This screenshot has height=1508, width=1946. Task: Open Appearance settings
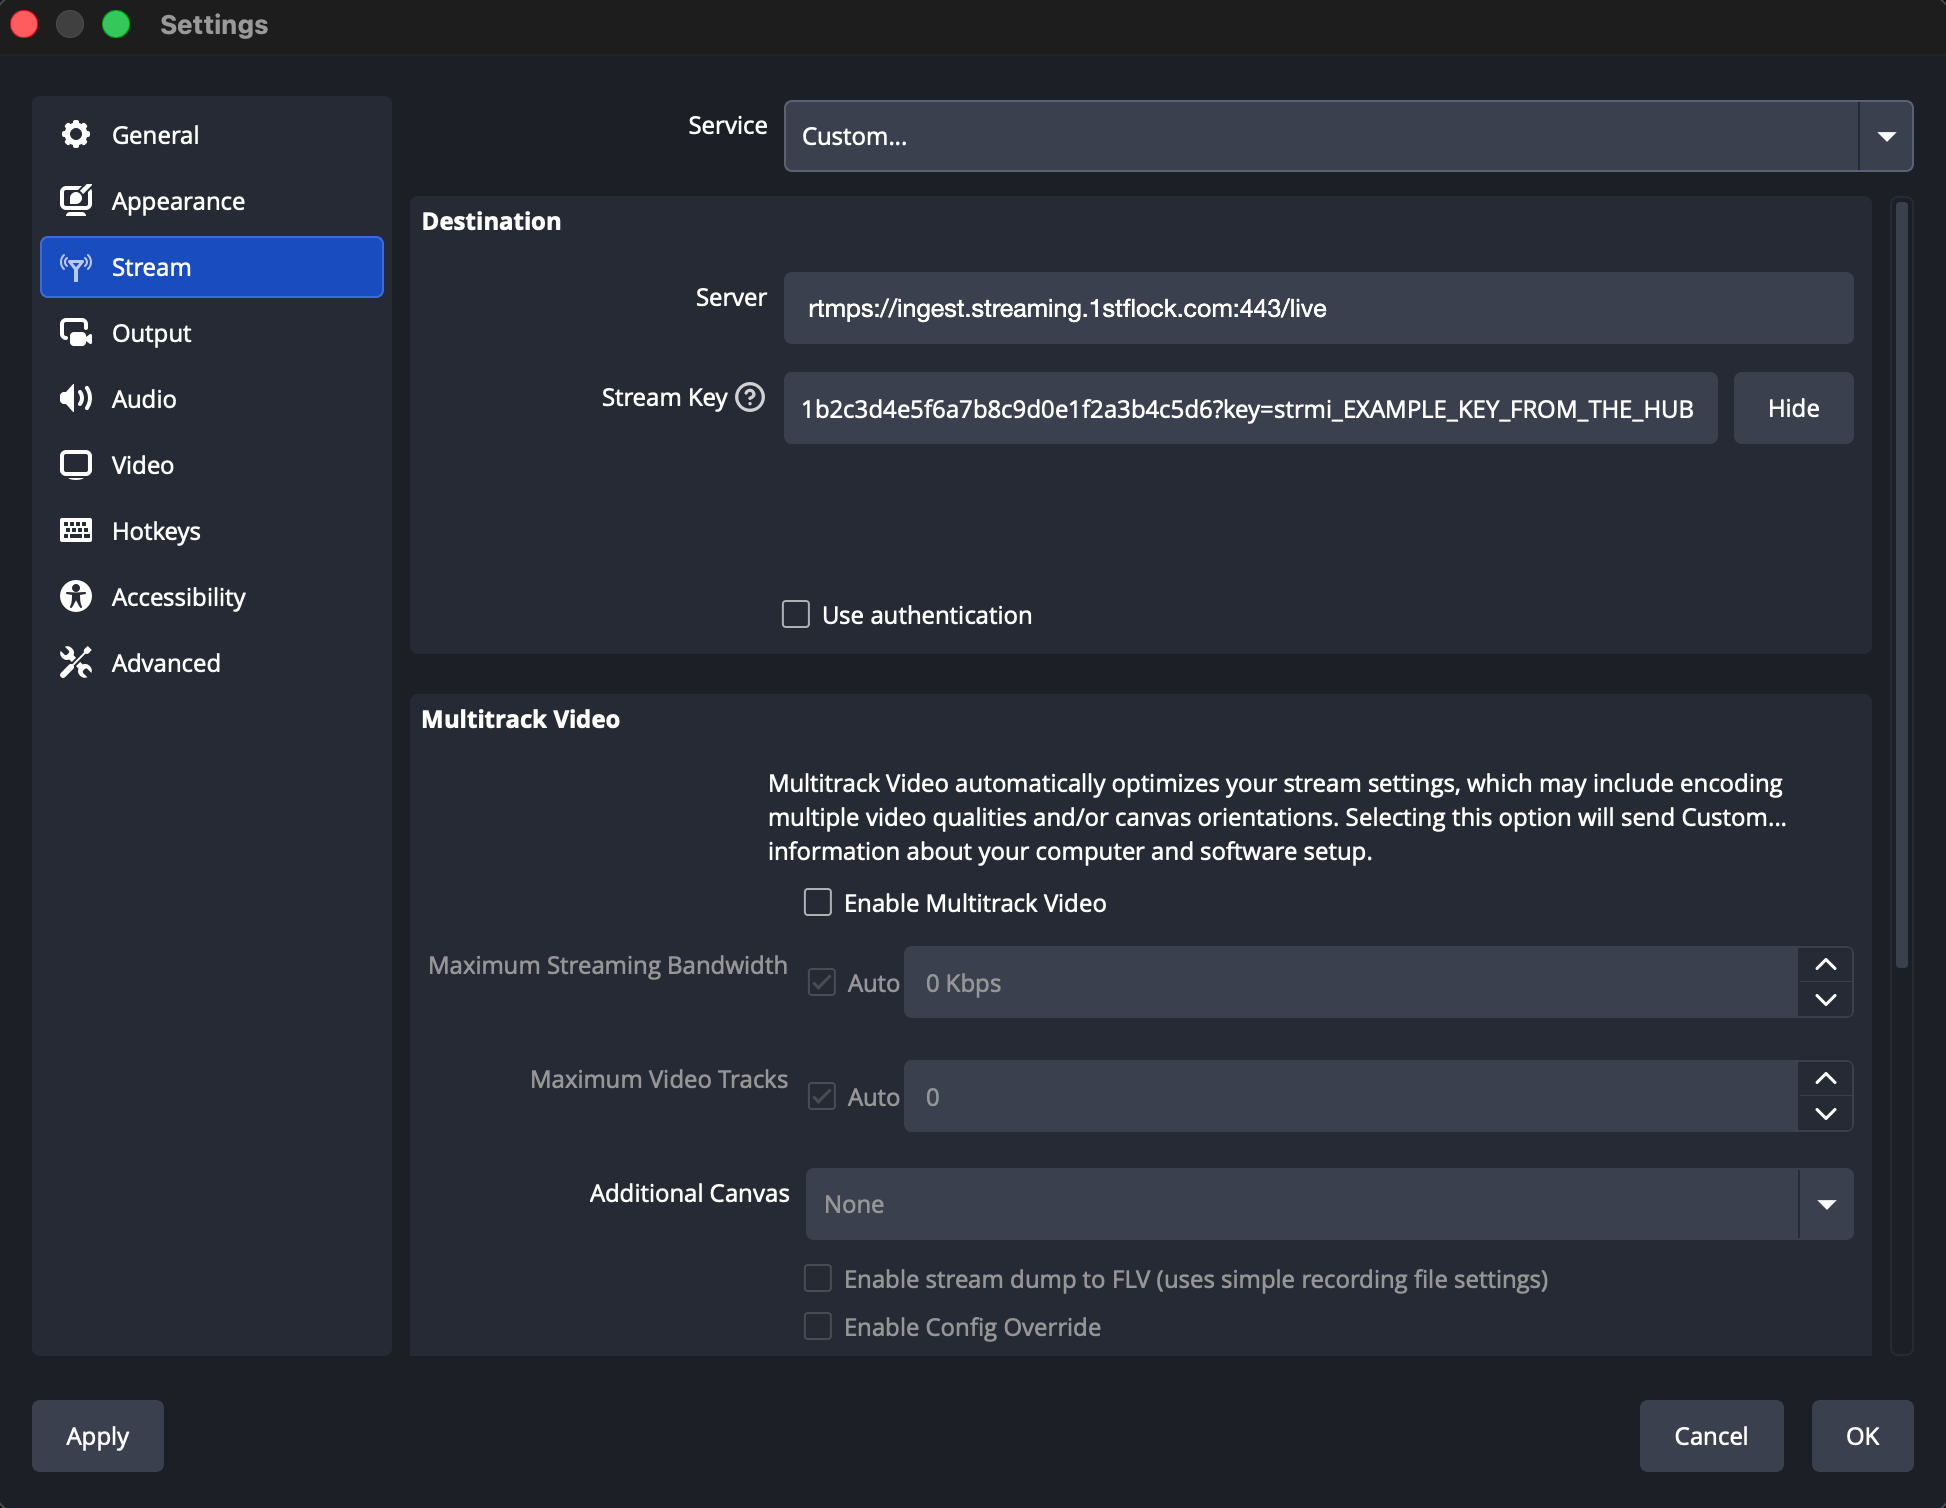click(x=212, y=201)
